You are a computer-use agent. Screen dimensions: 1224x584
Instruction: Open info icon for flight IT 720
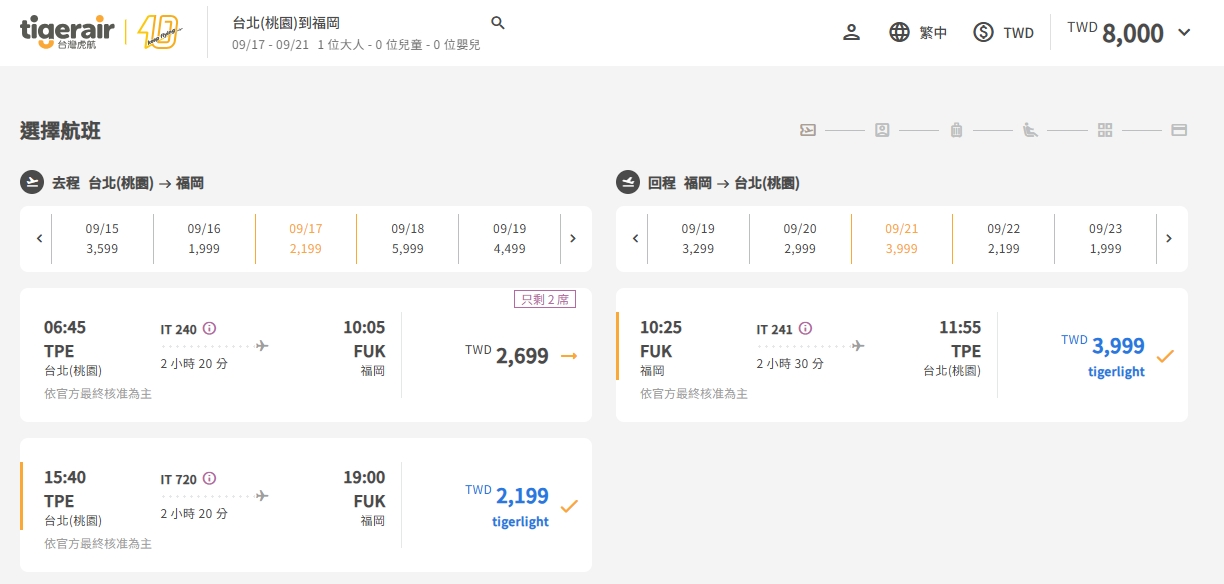(209, 478)
